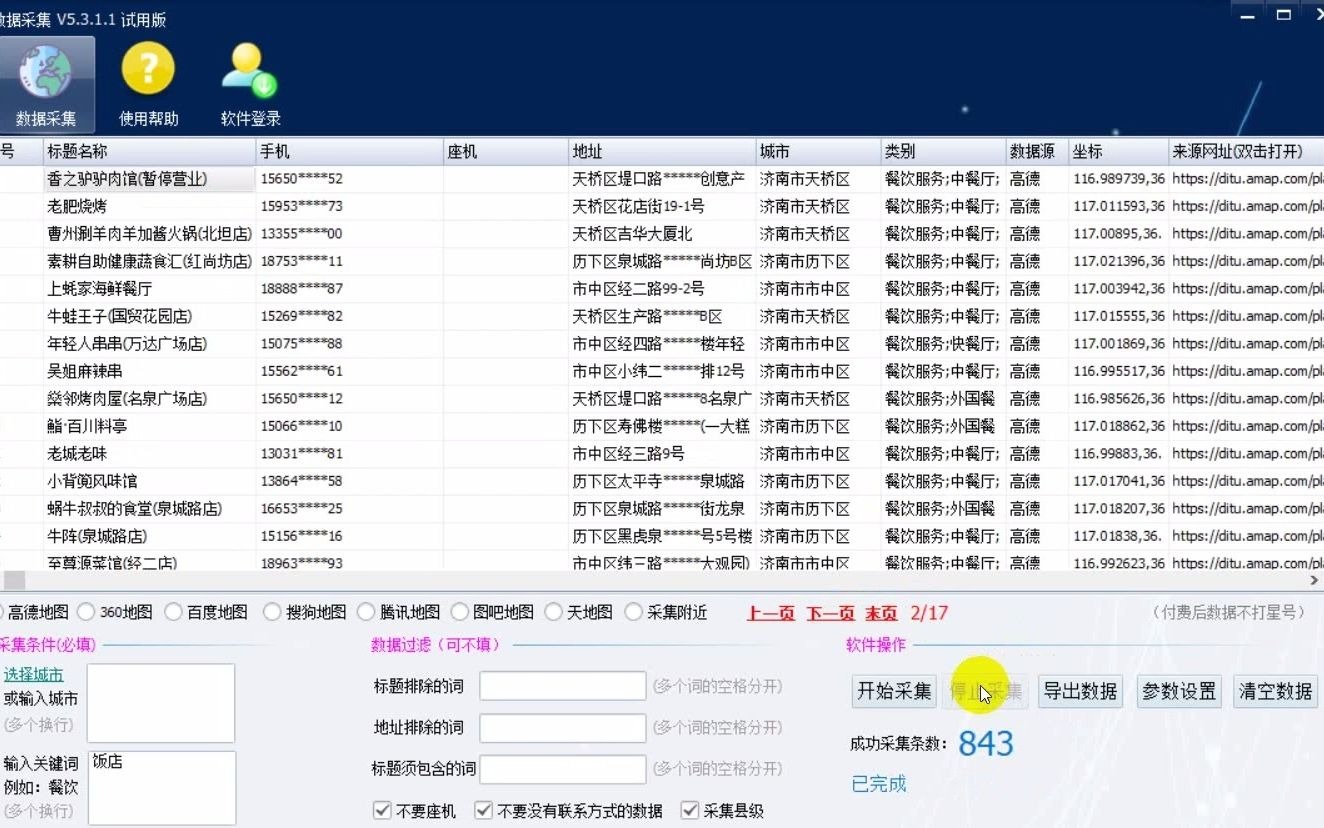Go to previous page via 上一页 link
The height and width of the screenshot is (828, 1324).
point(771,613)
